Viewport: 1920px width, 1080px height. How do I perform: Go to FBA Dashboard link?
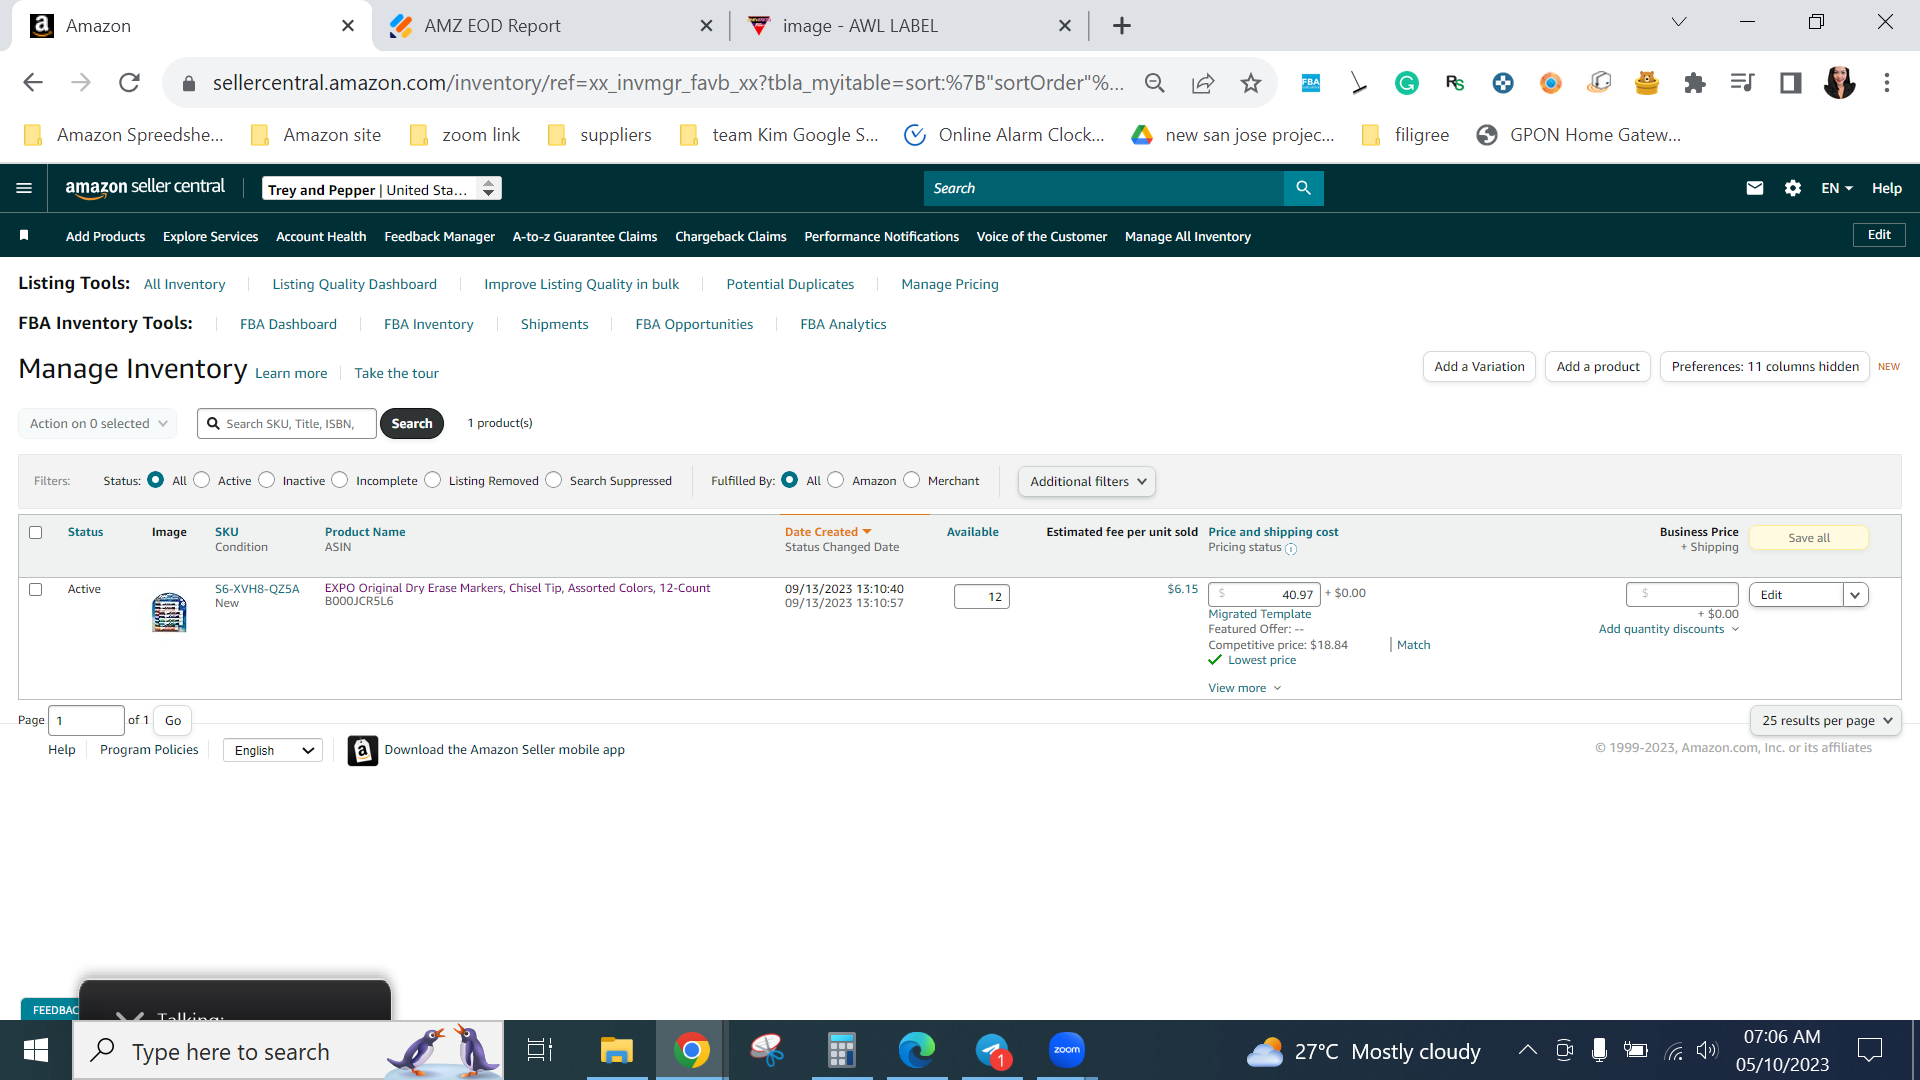pyautogui.click(x=288, y=324)
